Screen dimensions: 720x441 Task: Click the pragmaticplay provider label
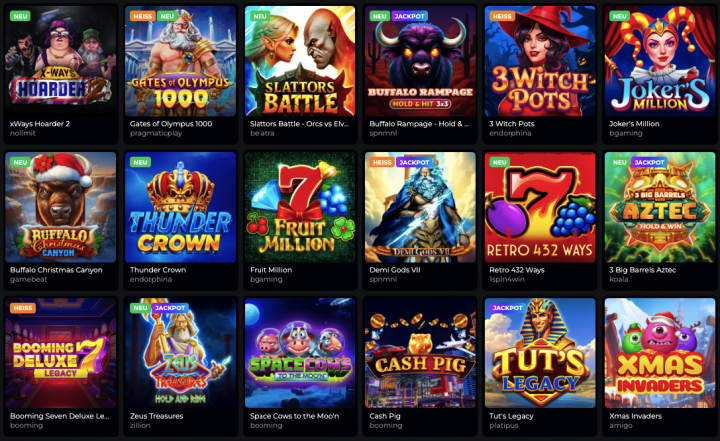[156, 133]
